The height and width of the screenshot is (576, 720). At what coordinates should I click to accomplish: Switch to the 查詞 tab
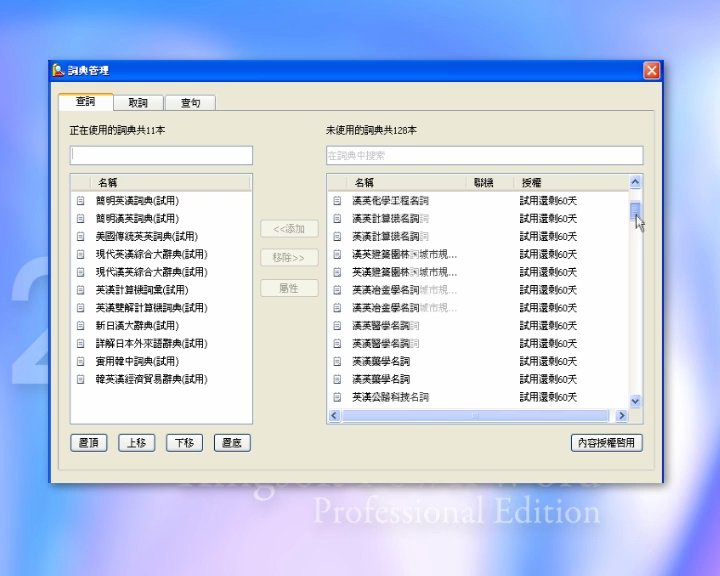click(x=86, y=102)
